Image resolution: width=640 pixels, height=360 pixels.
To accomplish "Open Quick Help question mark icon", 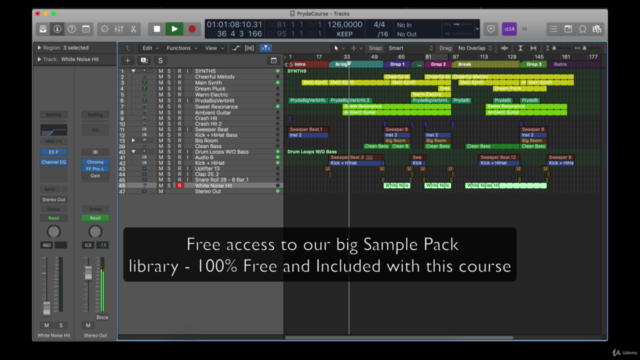I will pyautogui.click(x=72, y=29).
